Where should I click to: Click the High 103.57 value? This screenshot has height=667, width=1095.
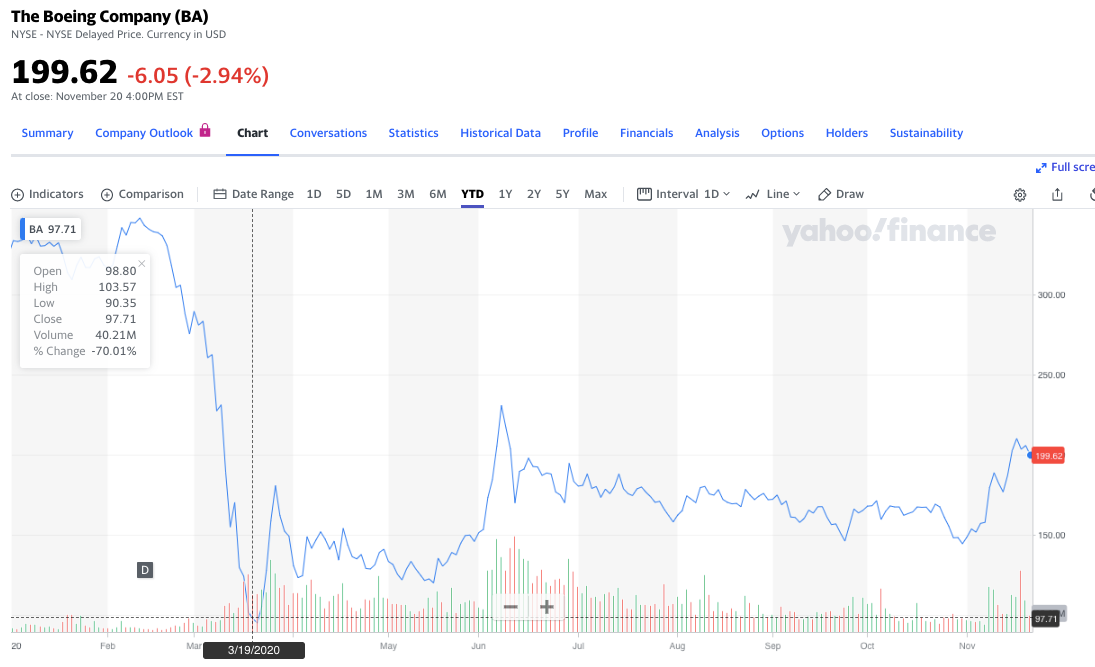pos(117,287)
